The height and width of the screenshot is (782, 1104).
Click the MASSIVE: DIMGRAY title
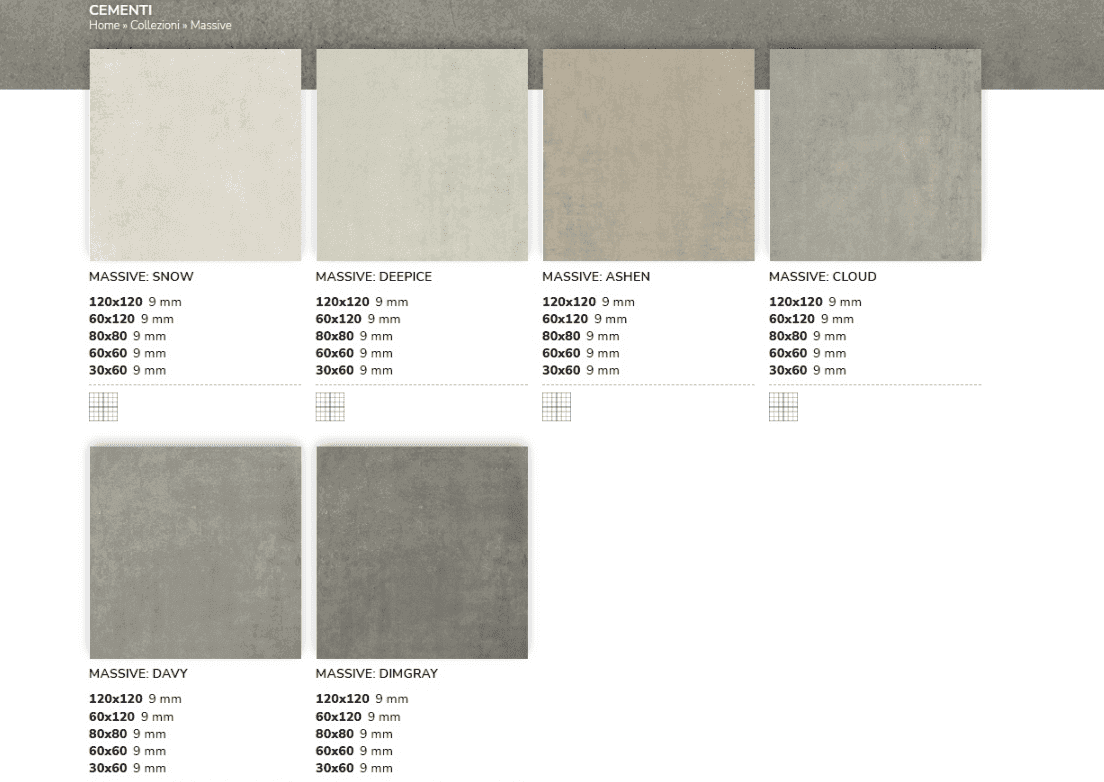click(x=376, y=674)
